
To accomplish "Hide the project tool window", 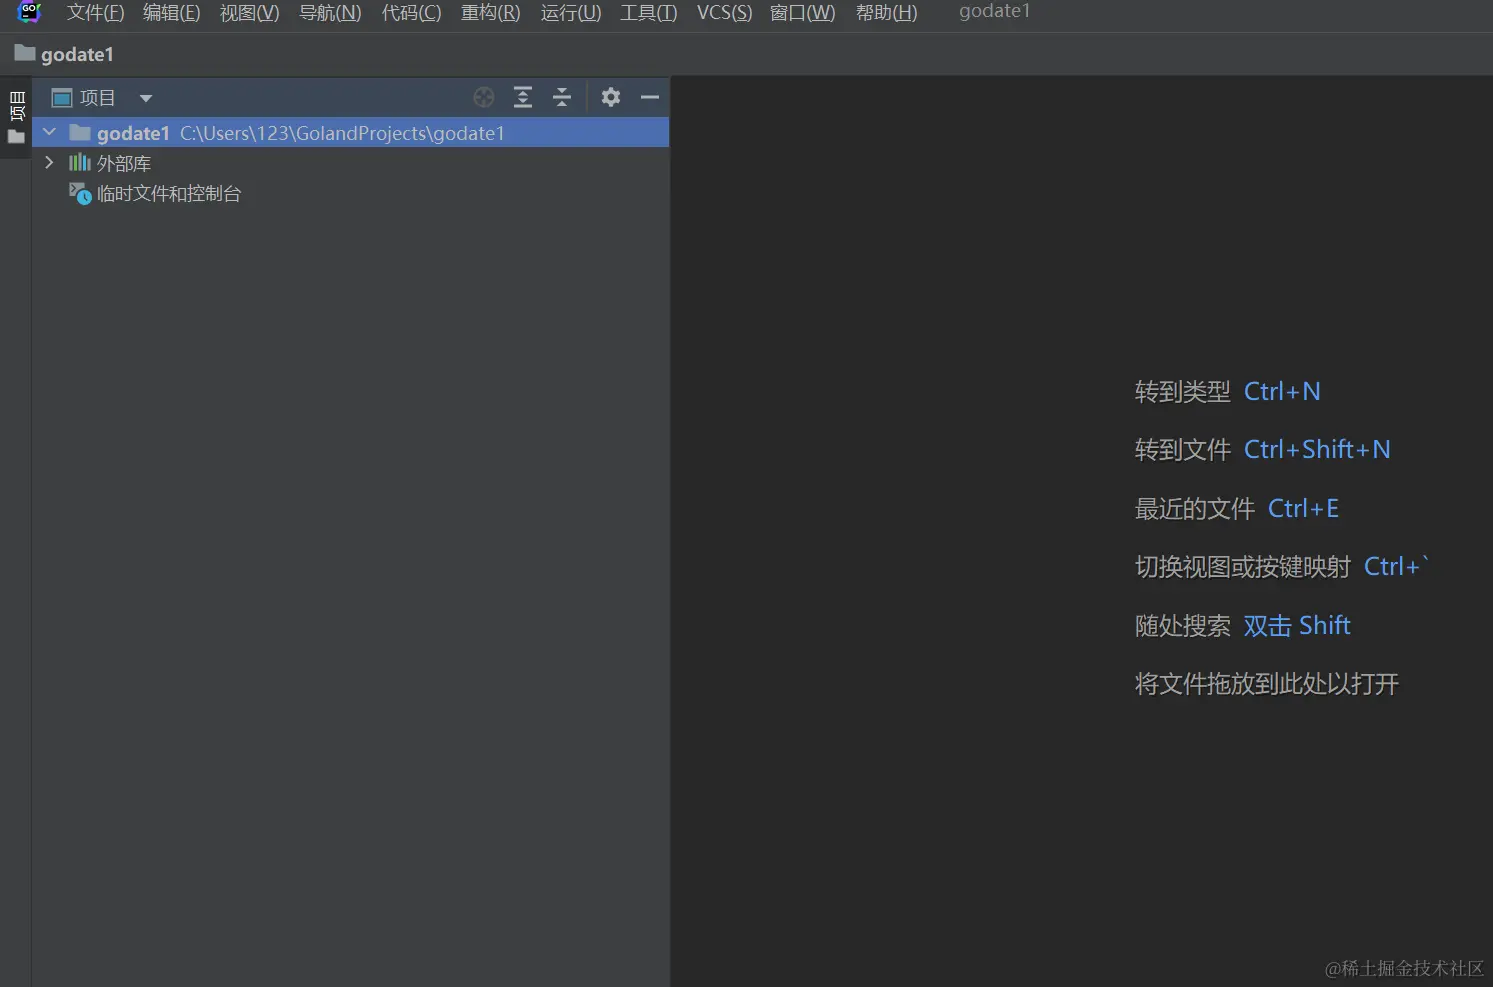I will 650,97.
